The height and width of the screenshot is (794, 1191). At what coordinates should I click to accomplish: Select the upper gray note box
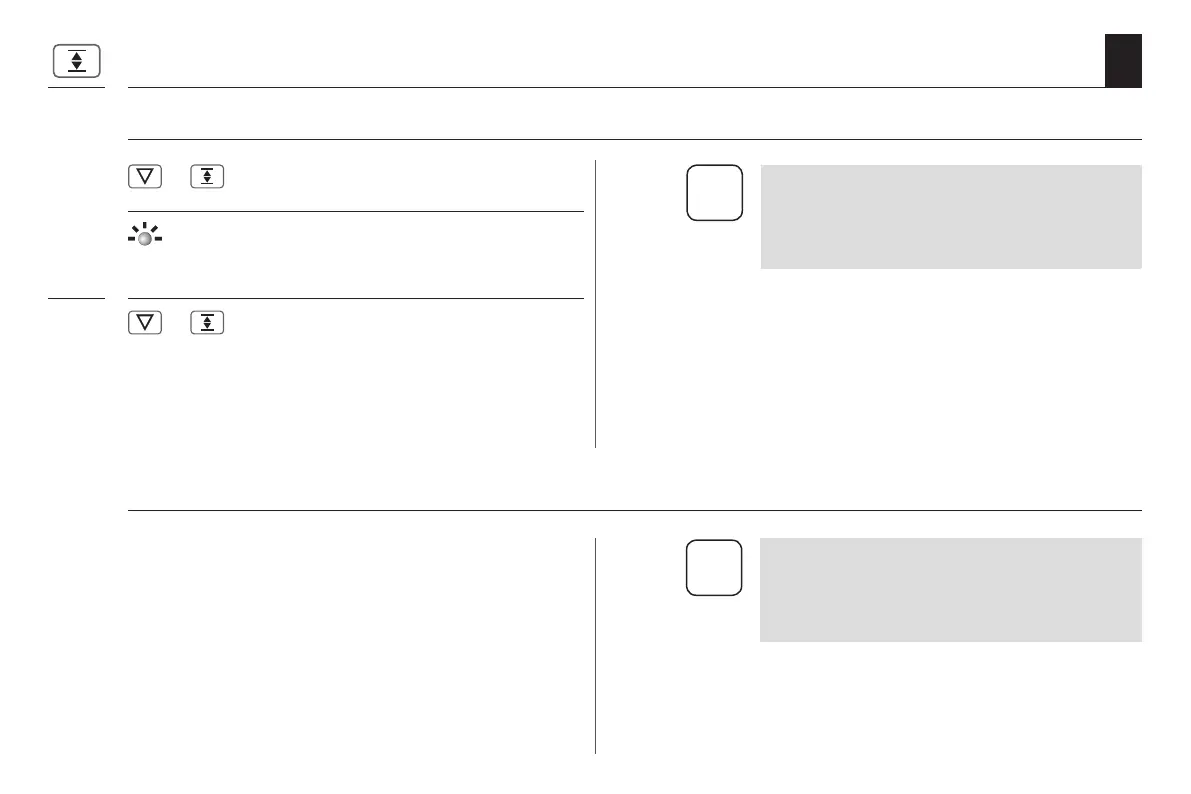pos(950,217)
